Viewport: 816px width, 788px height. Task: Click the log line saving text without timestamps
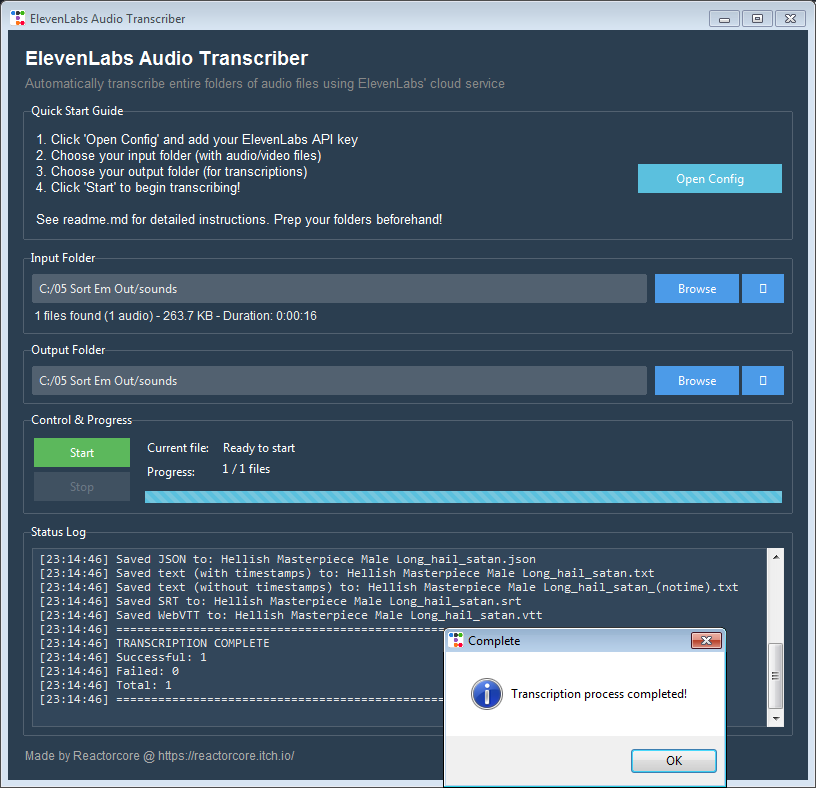[x=389, y=587]
